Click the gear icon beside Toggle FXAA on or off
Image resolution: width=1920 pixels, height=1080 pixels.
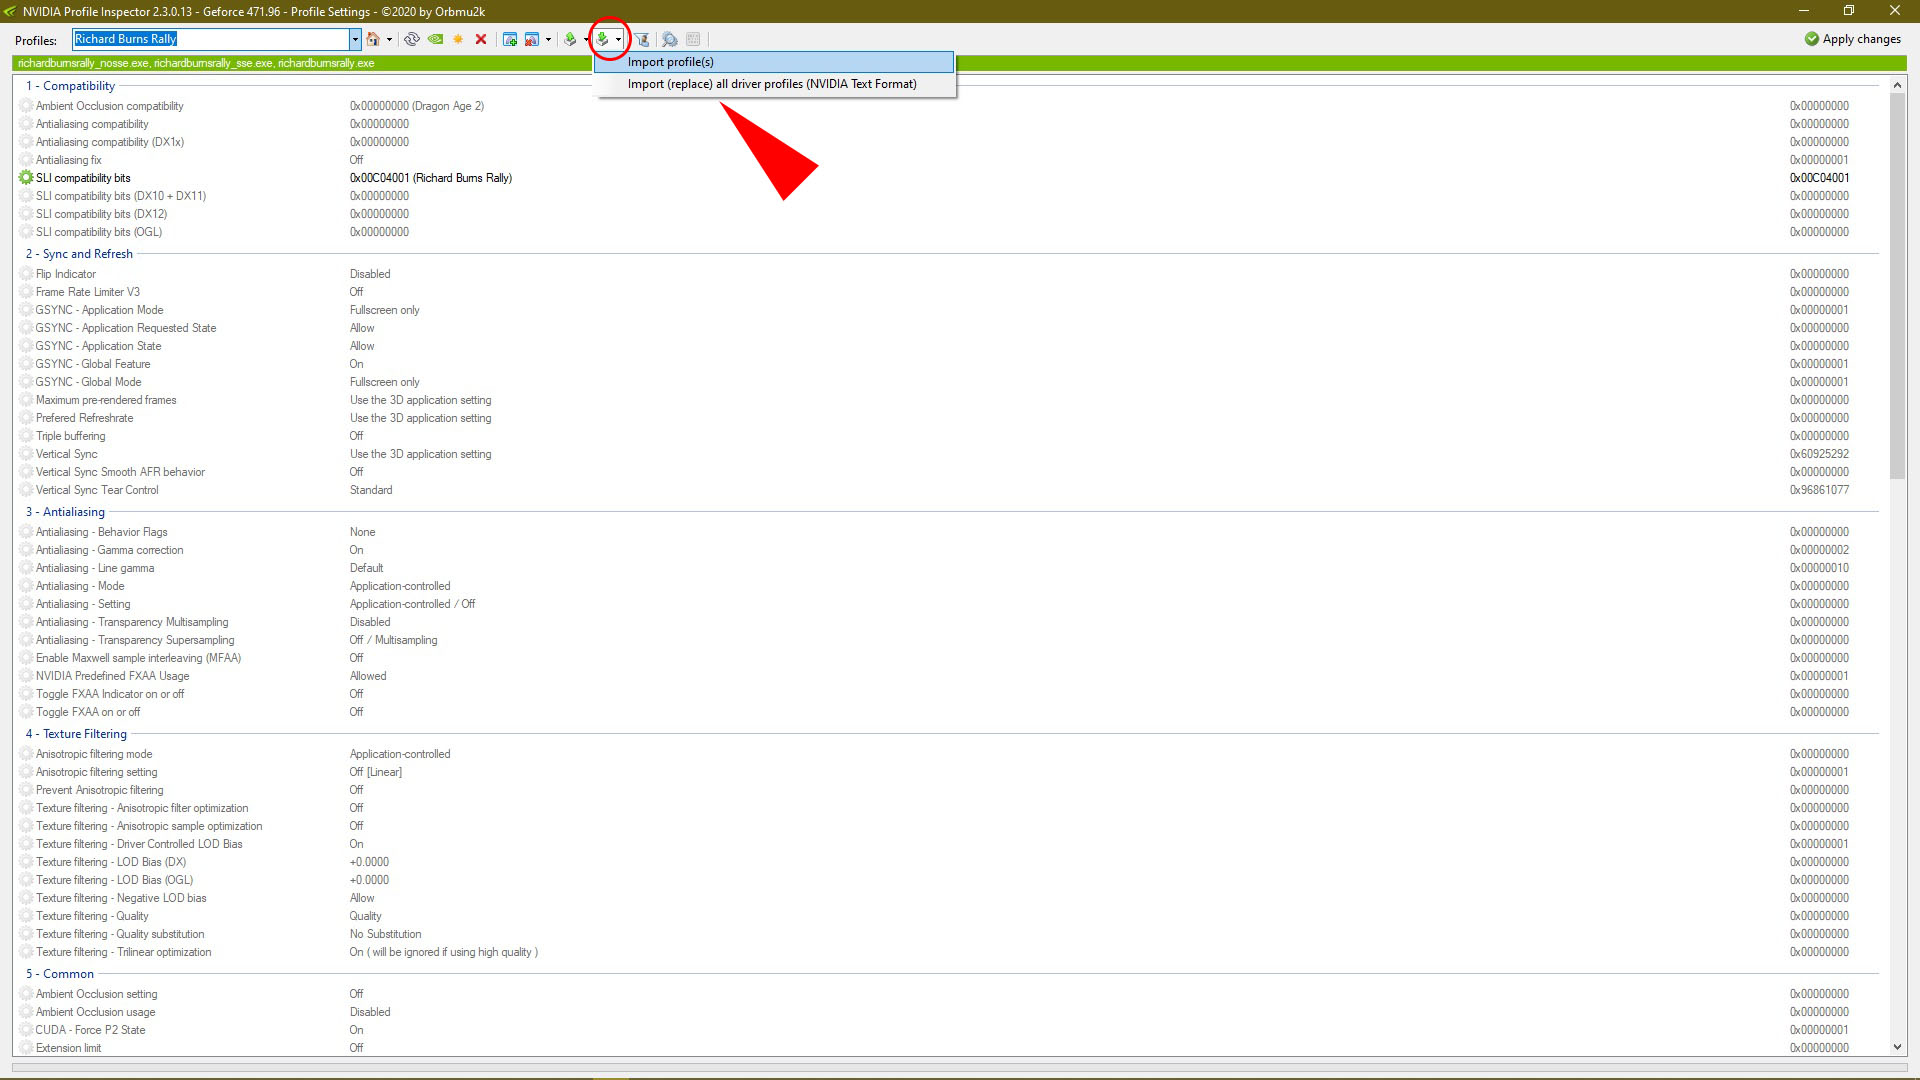26,712
